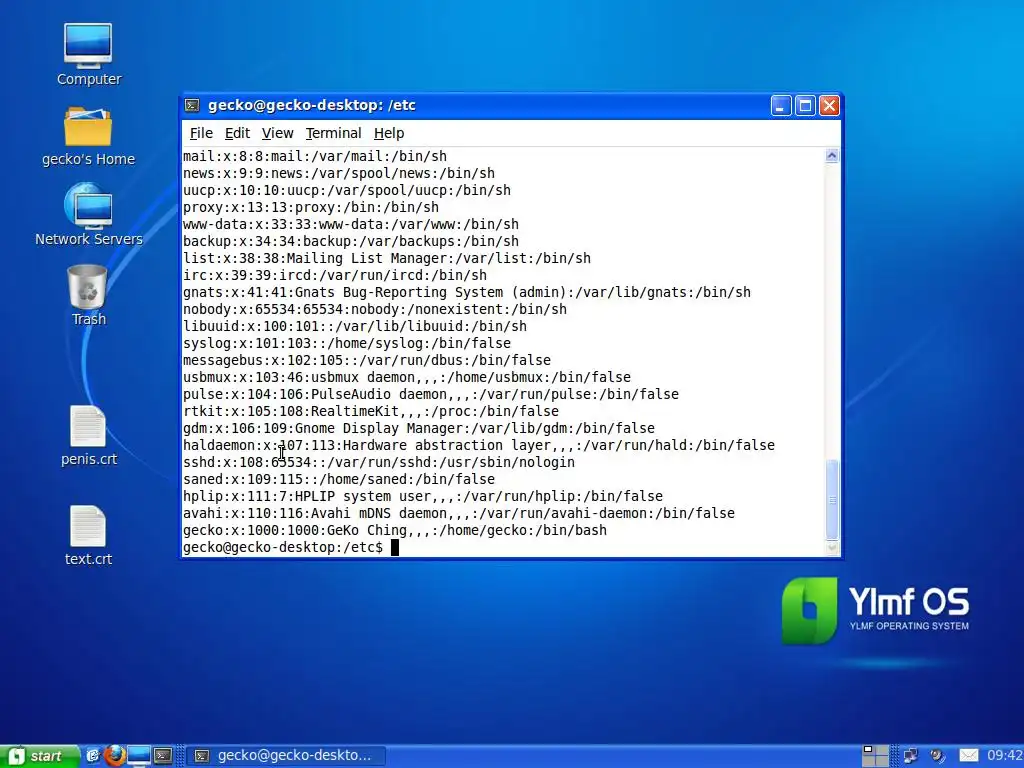The image size is (1024, 768).
Task: Launch terminal from the quick launch icon
Action: pyautogui.click(x=163, y=756)
